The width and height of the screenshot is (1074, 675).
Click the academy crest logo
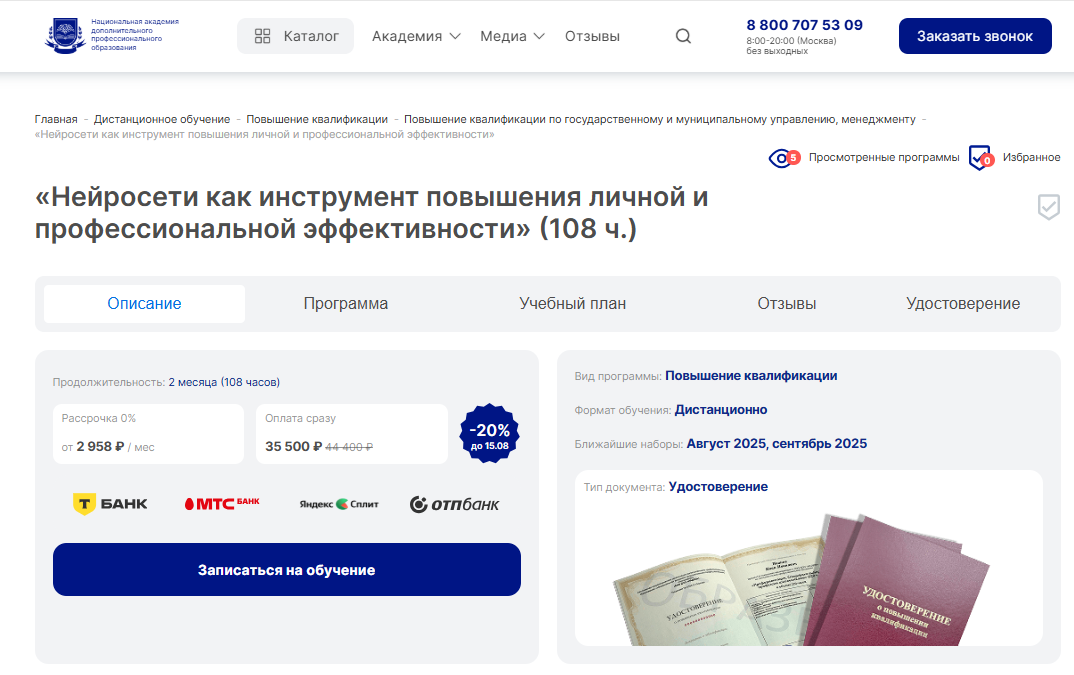66,36
